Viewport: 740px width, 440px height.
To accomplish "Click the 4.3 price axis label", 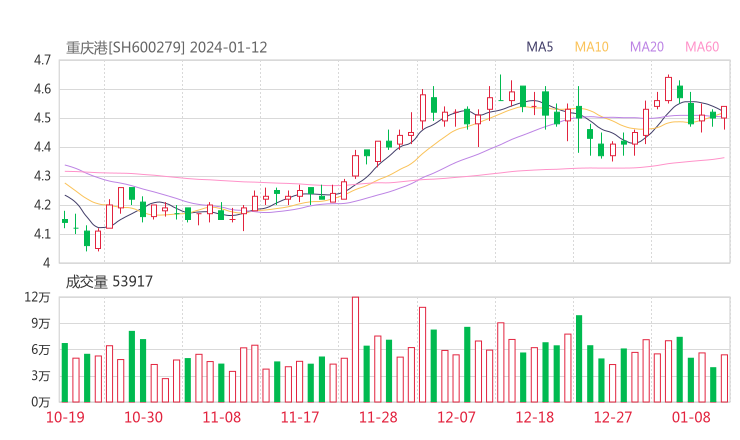I will click(x=42, y=176).
